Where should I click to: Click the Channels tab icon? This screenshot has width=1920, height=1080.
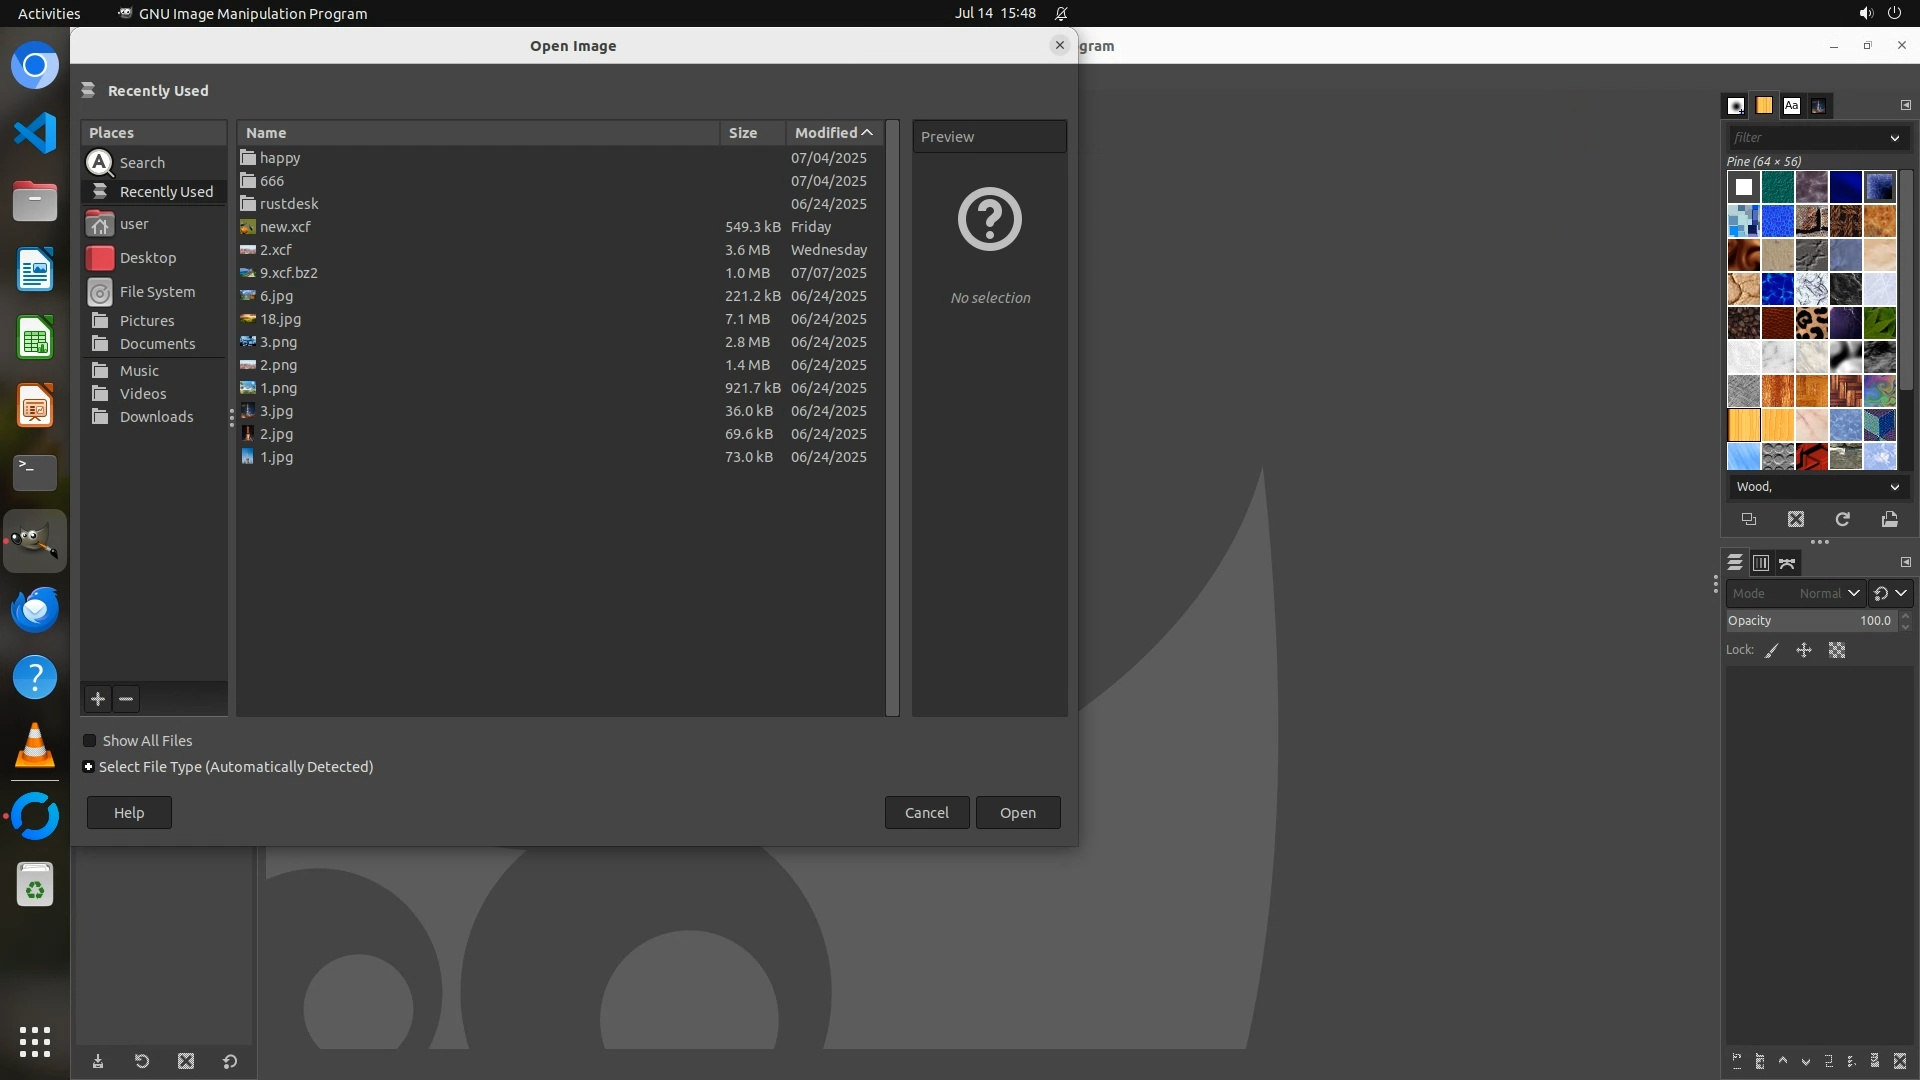pyautogui.click(x=1761, y=563)
